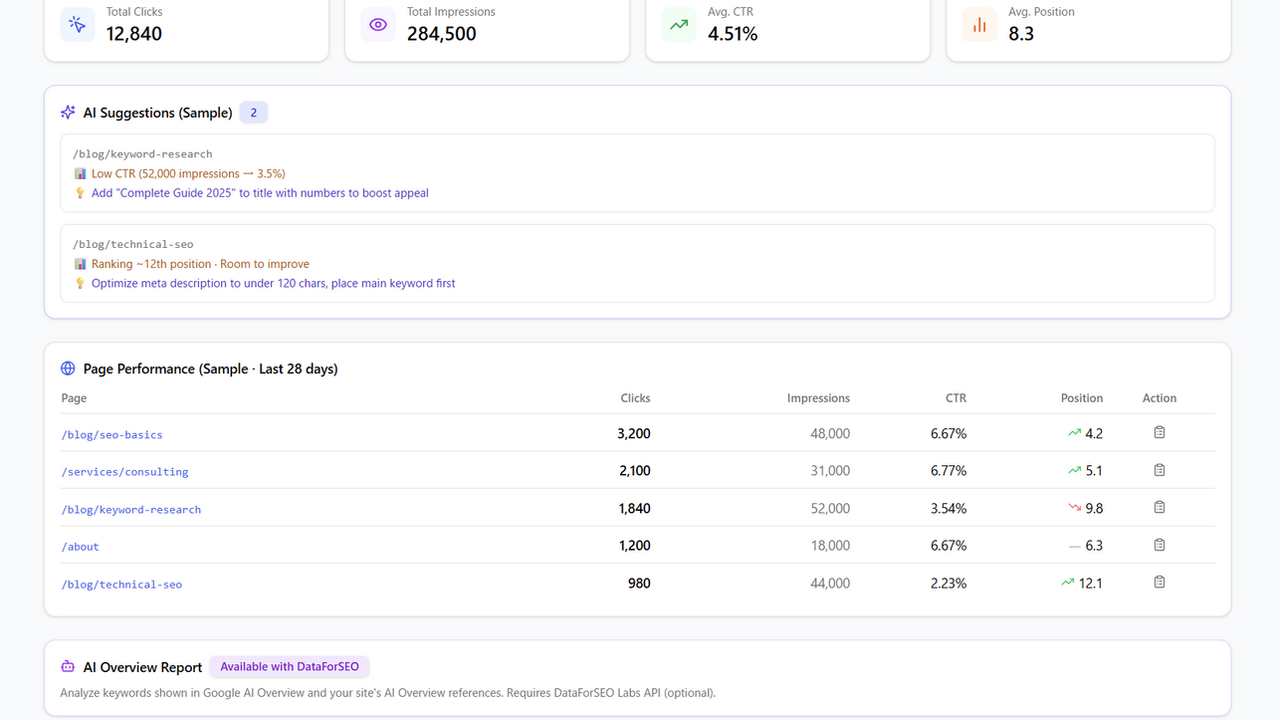Click upward trend icon next to 5.1
1280x720 pixels.
point(1074,470)
